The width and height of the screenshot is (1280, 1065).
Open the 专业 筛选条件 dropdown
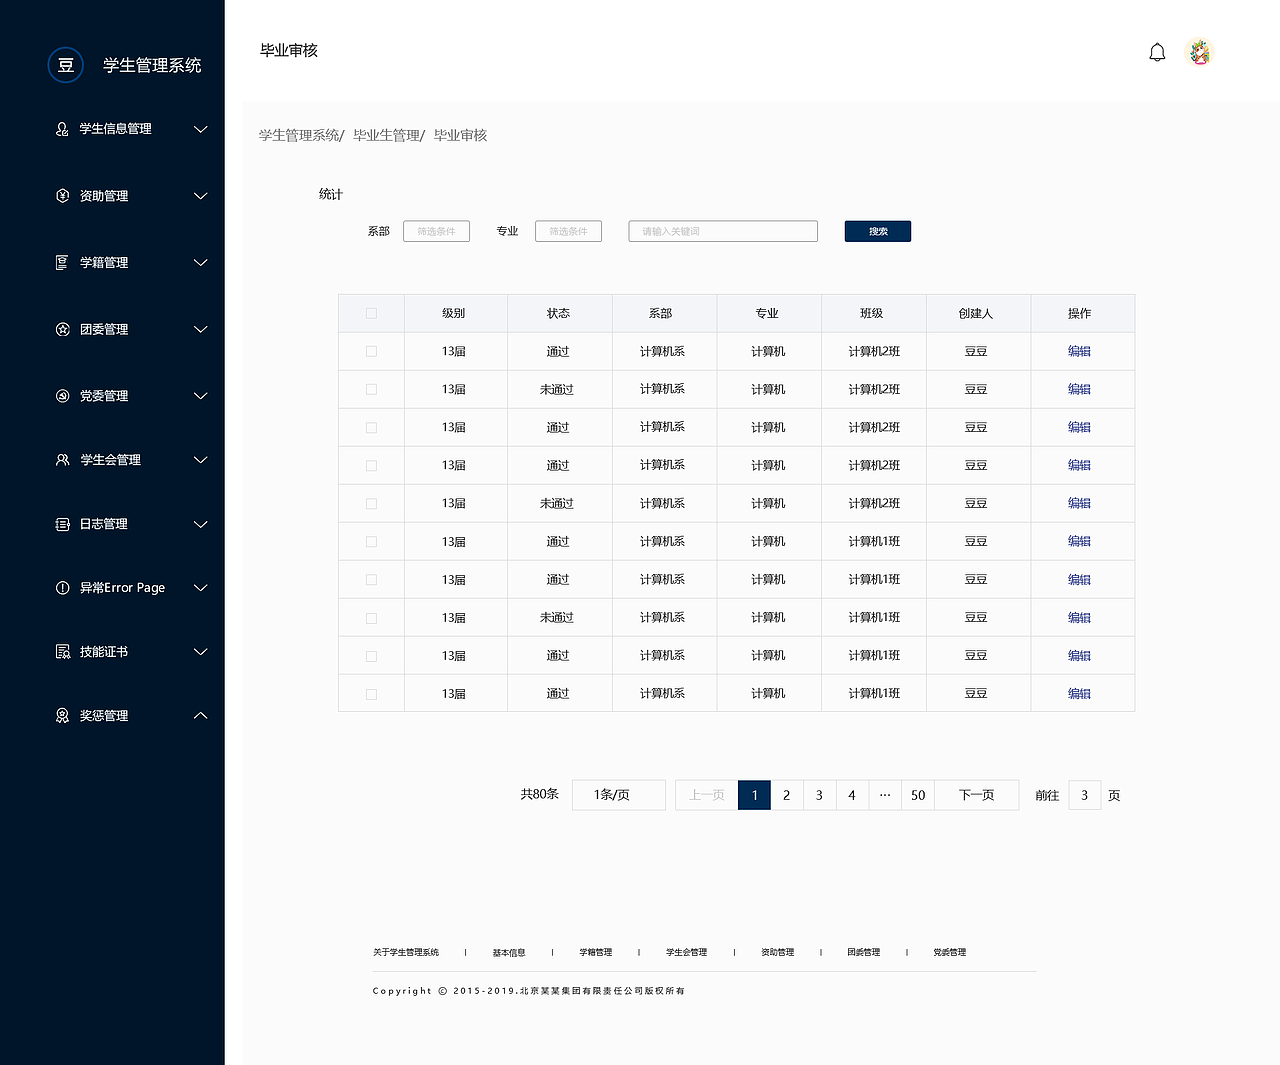[568, 231]
